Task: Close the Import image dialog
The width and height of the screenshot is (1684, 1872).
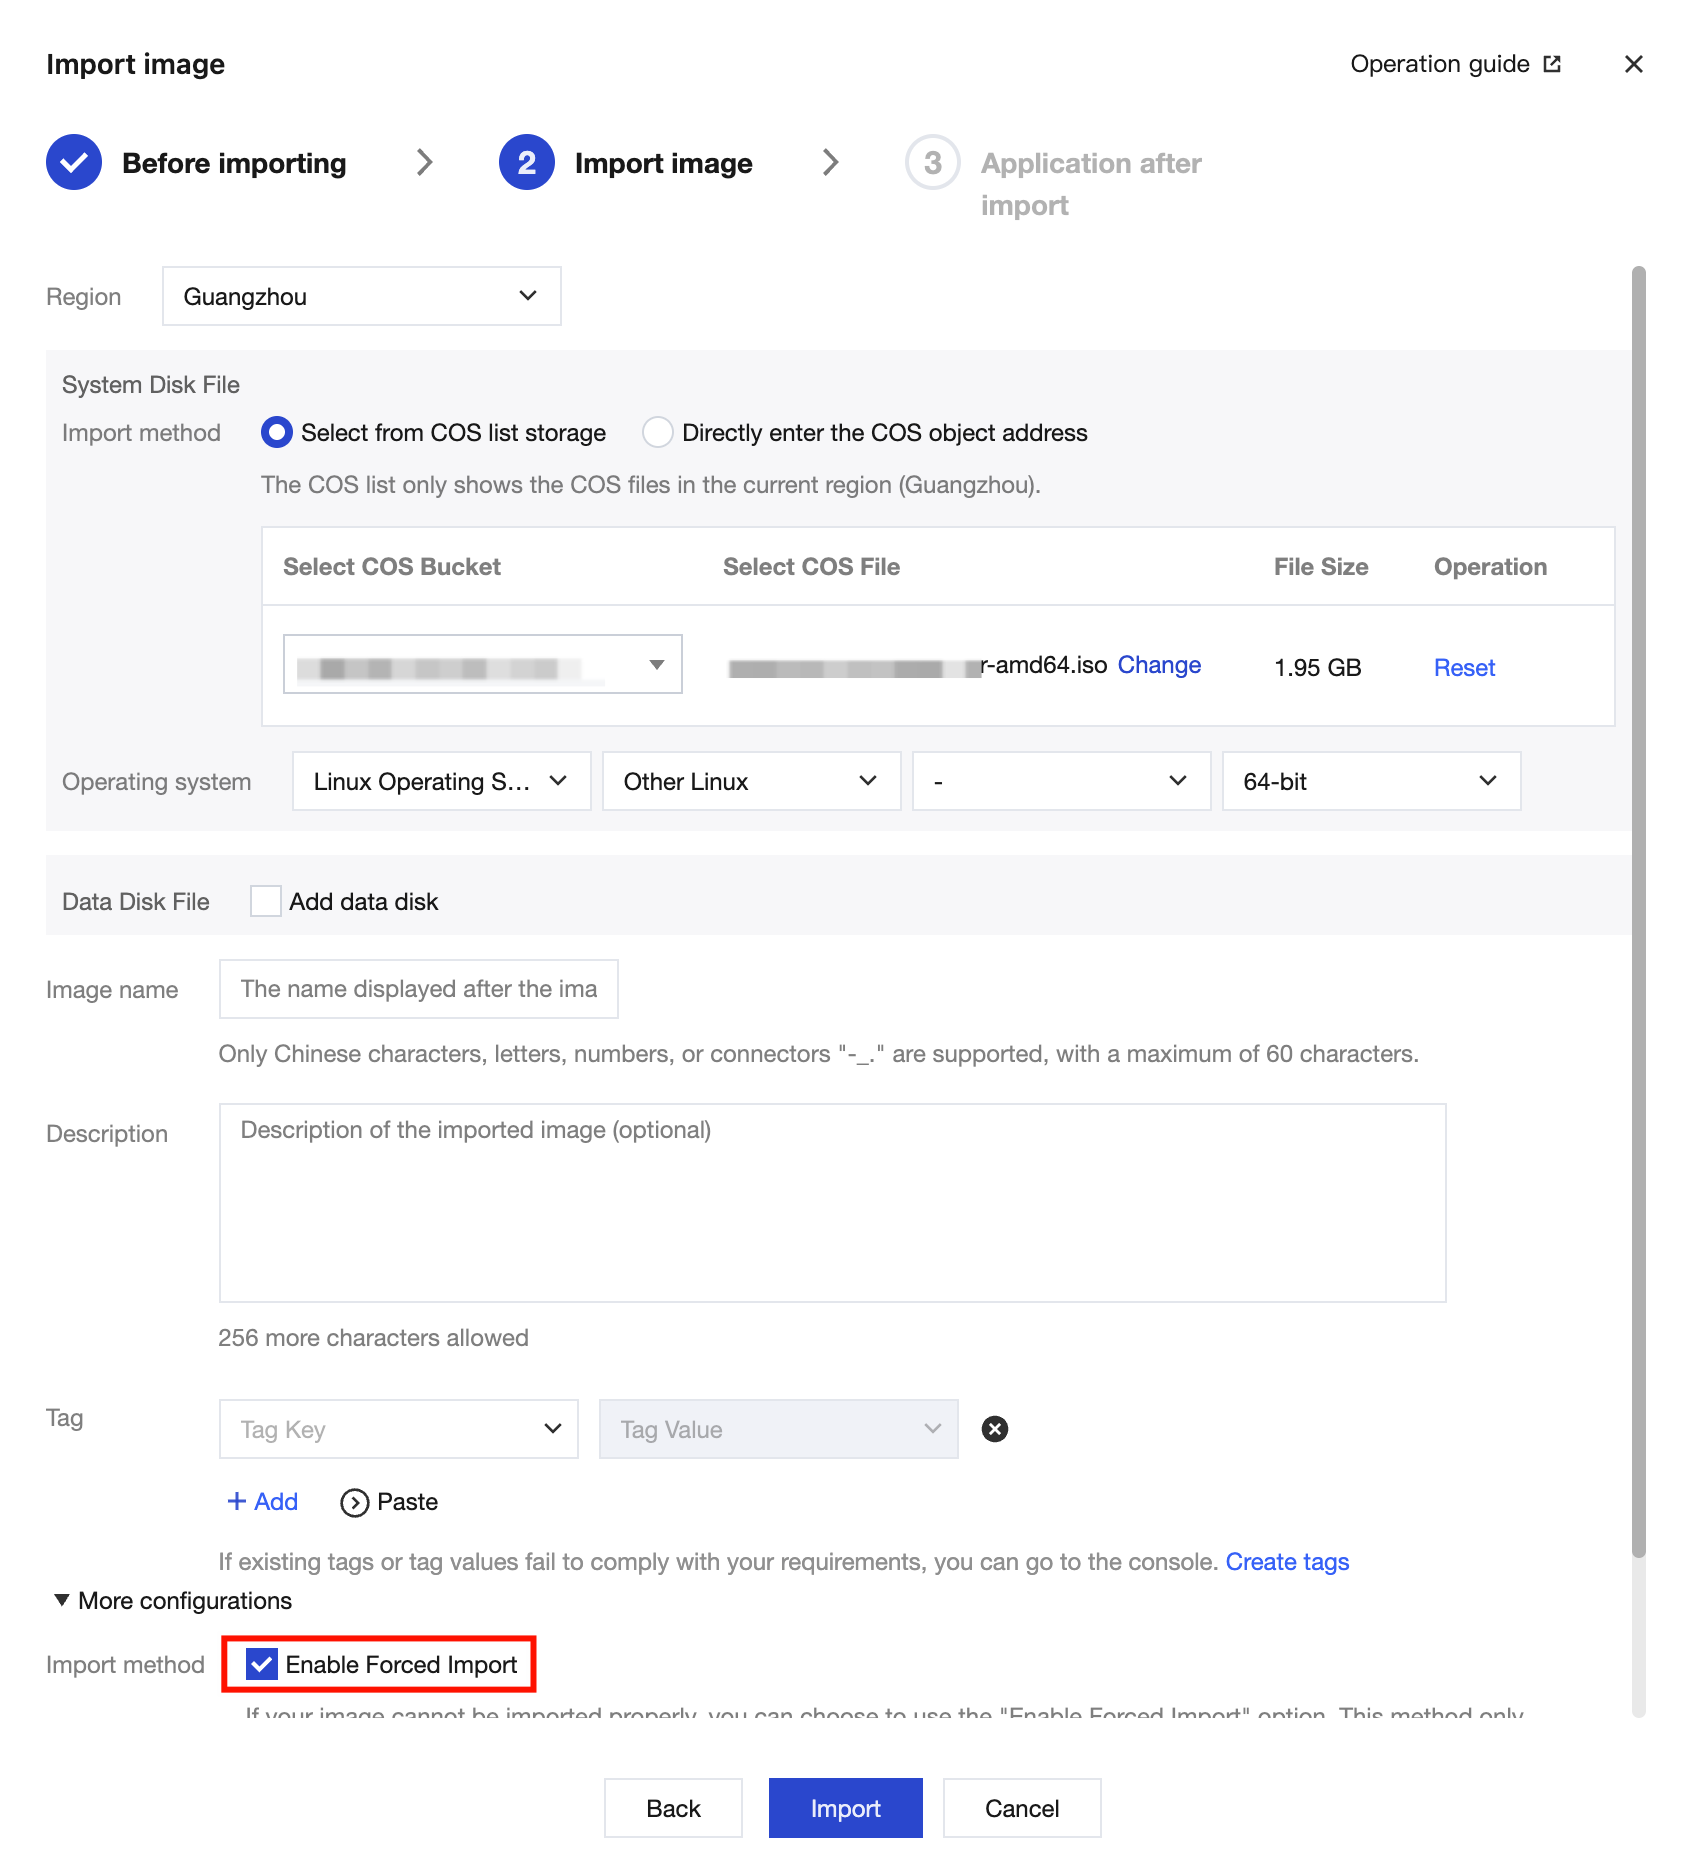Action: (1634, 63)
